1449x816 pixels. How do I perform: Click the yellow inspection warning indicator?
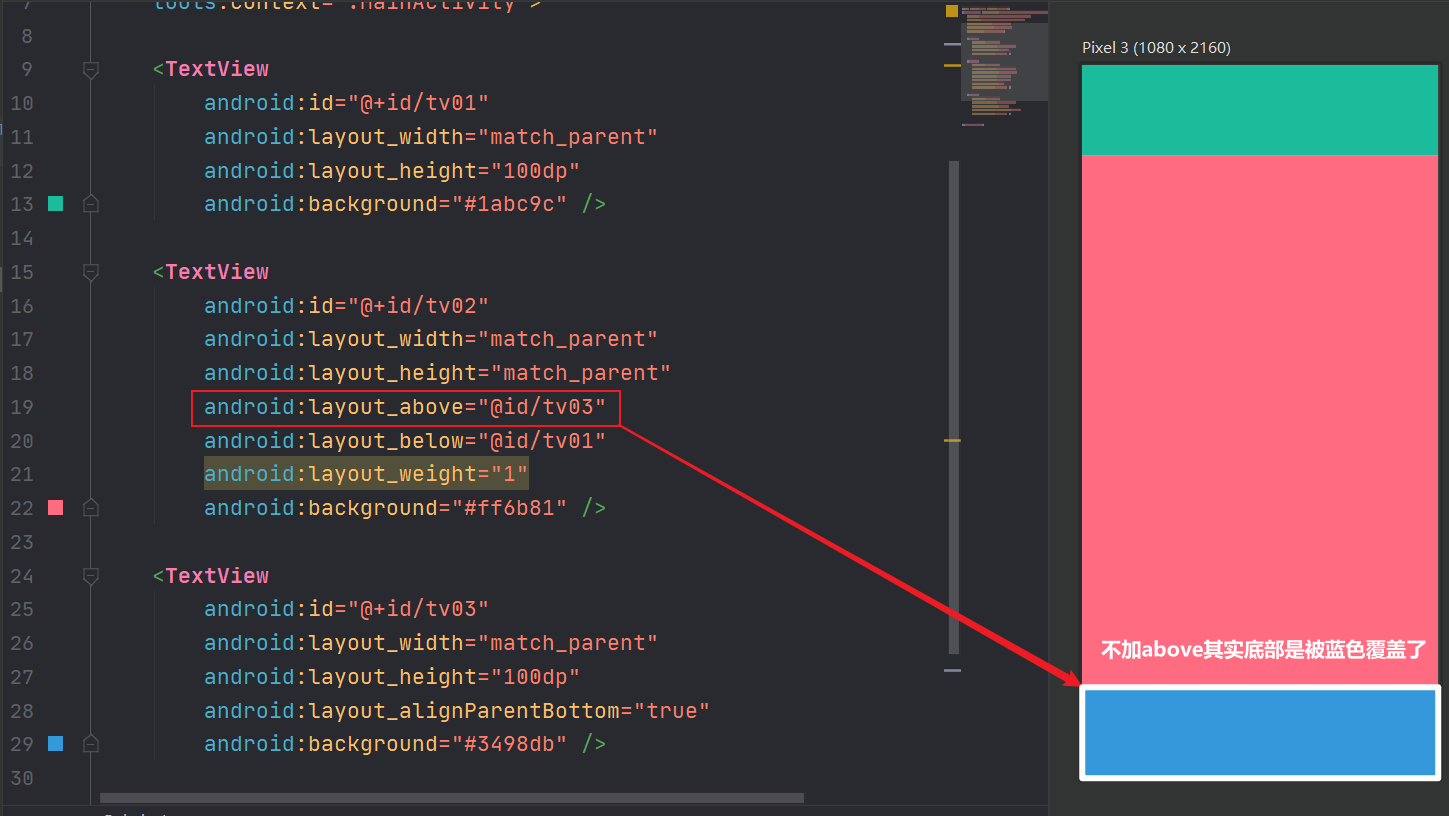click(952, 11)
